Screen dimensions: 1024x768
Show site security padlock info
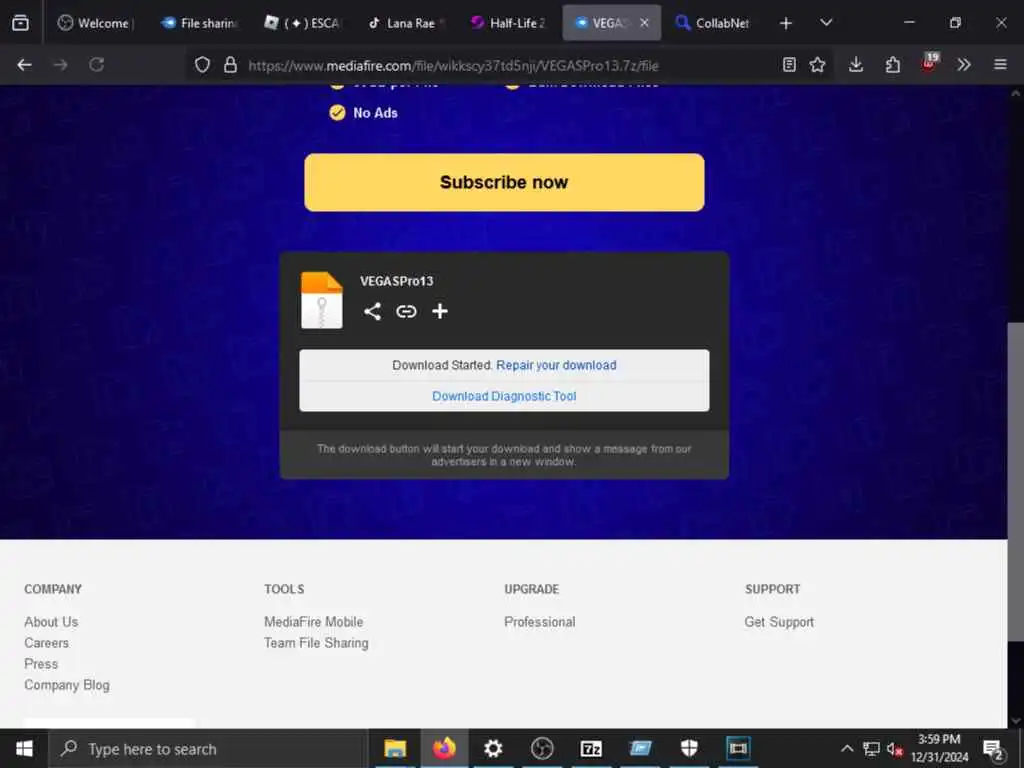[x=230, y=65]
